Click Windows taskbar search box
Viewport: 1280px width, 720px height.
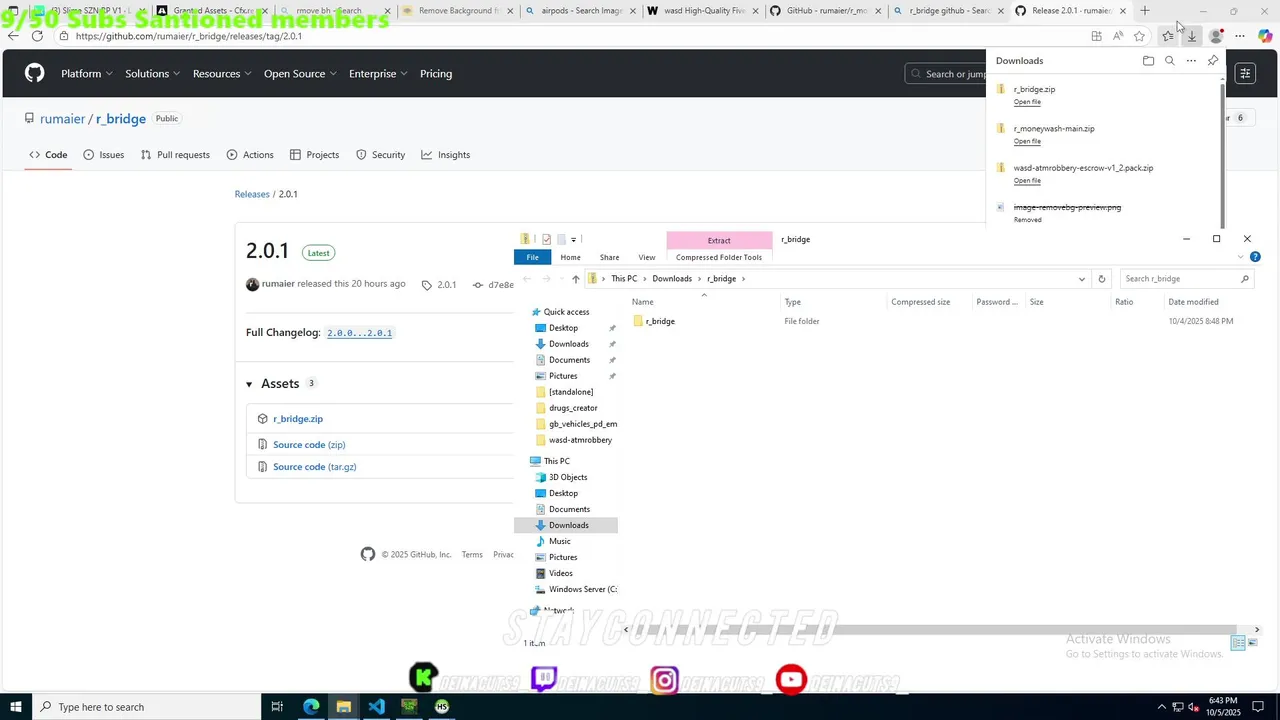(147, 707)
